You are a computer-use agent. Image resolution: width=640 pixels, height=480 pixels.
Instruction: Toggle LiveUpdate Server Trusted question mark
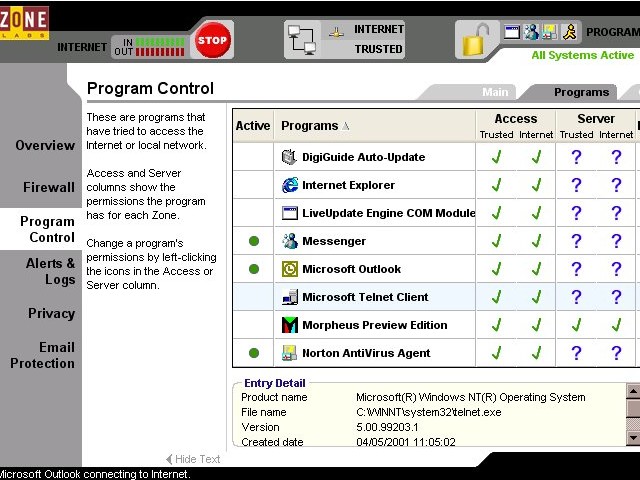(x=576, y=213)
